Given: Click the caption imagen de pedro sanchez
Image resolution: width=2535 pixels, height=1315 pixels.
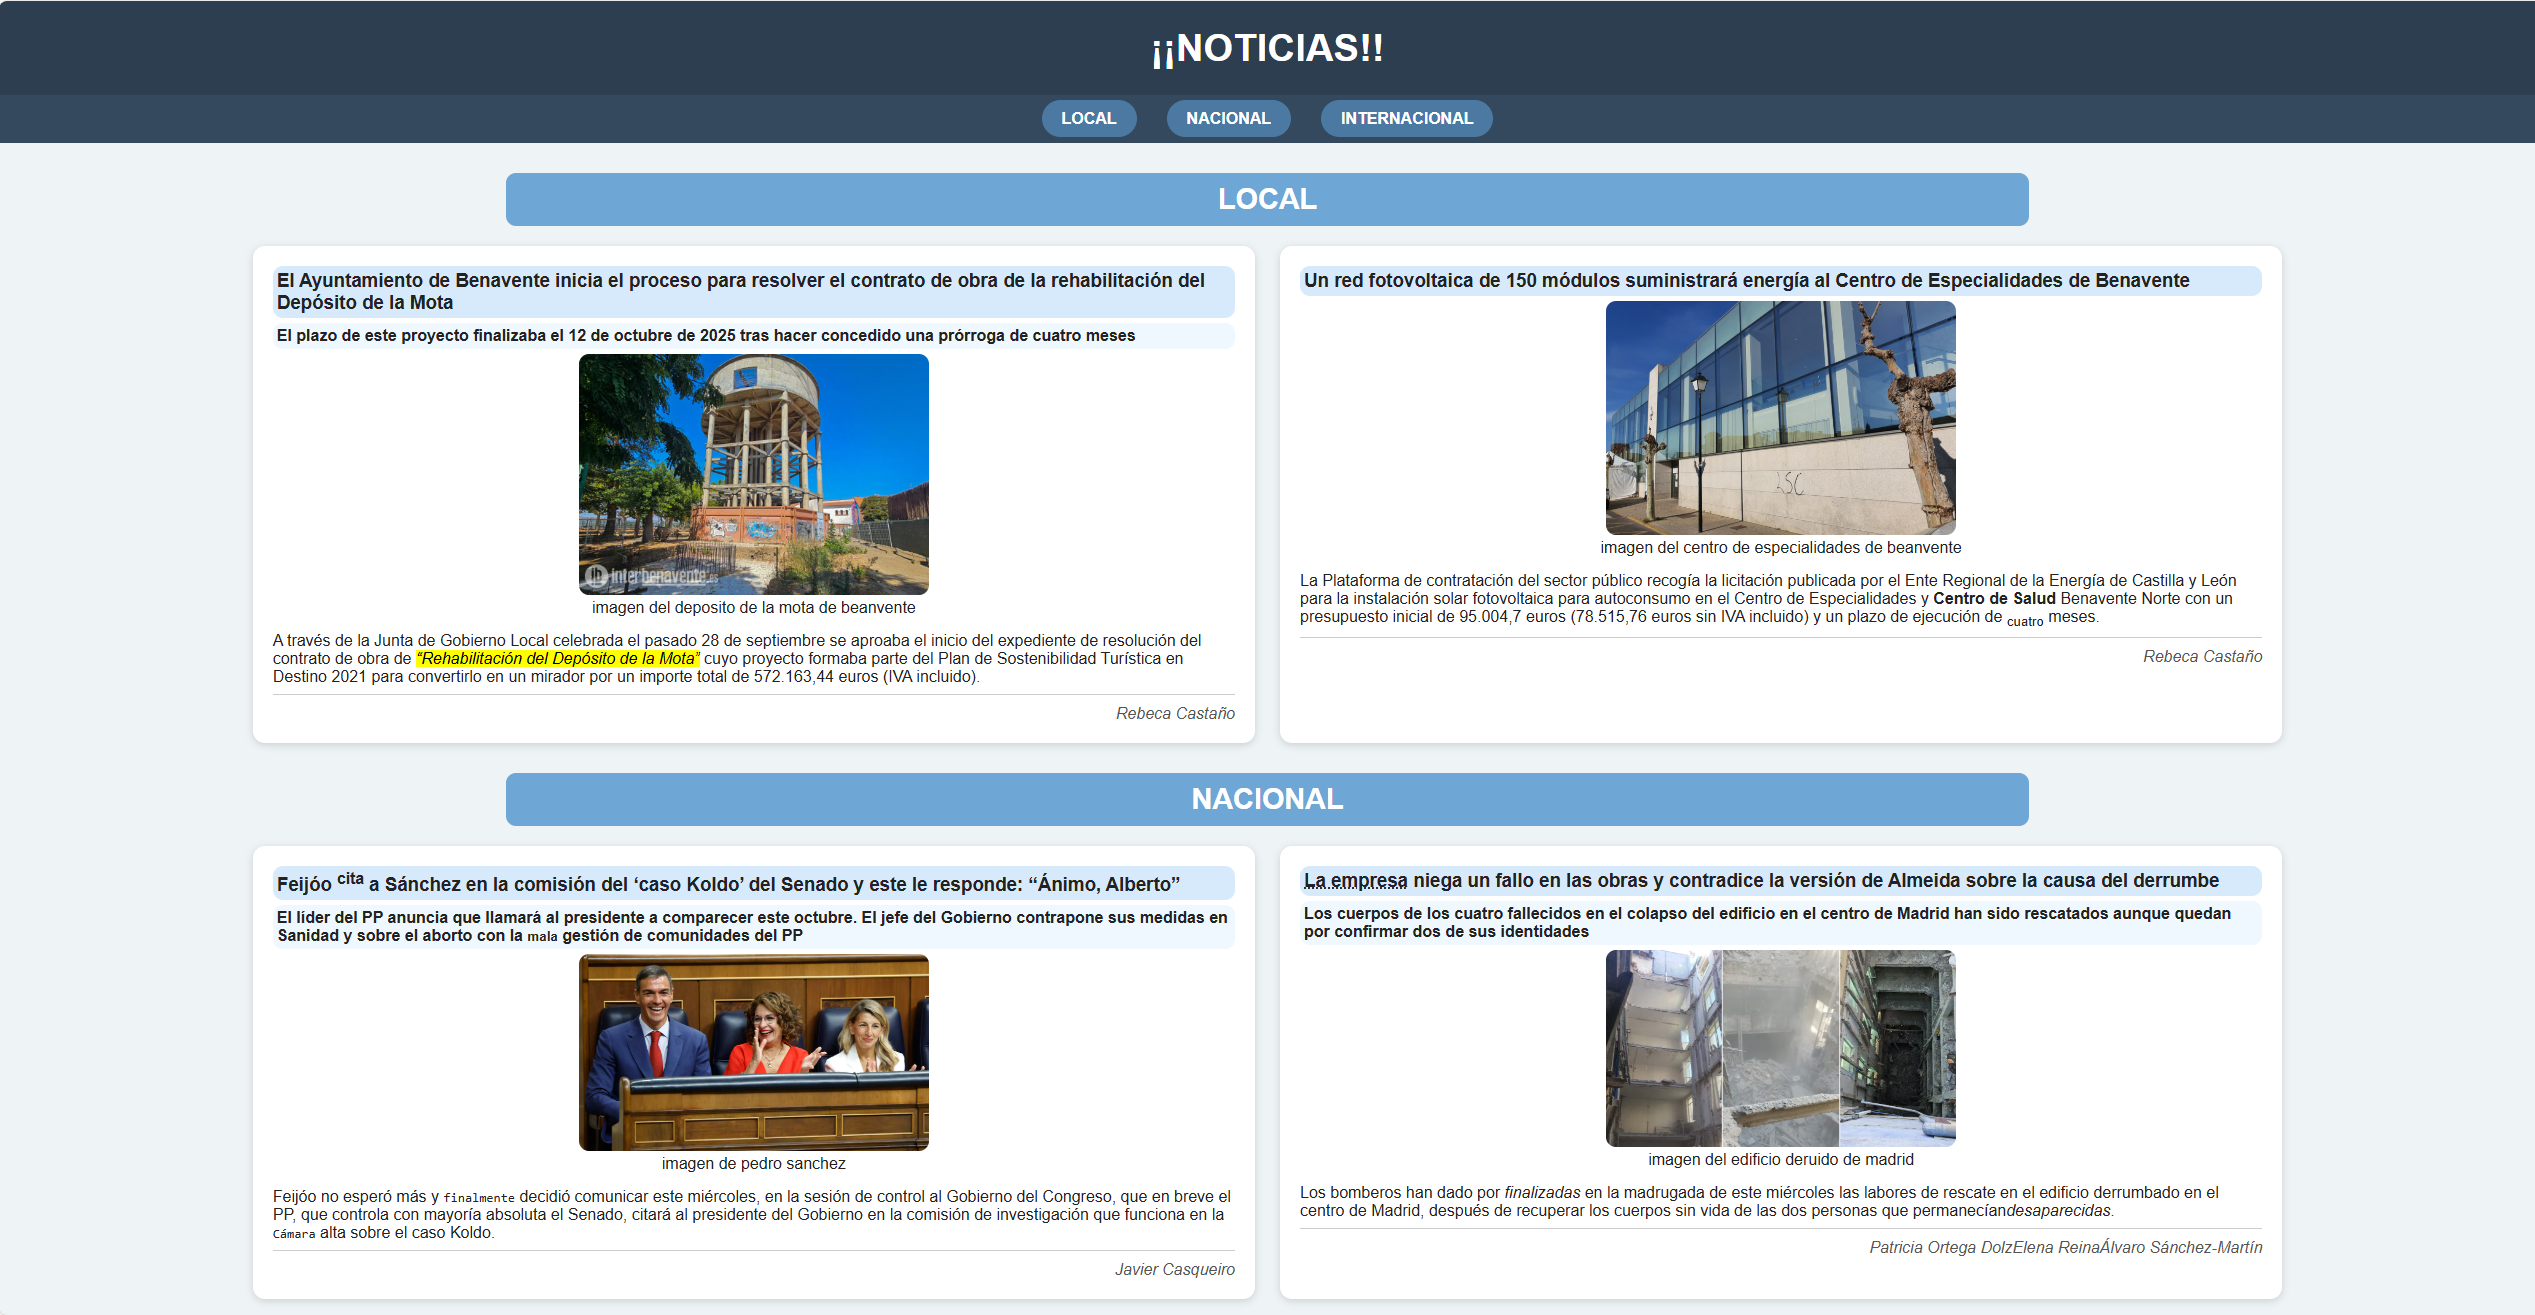Looking at the screenshot, I should tap(754, 1163).
